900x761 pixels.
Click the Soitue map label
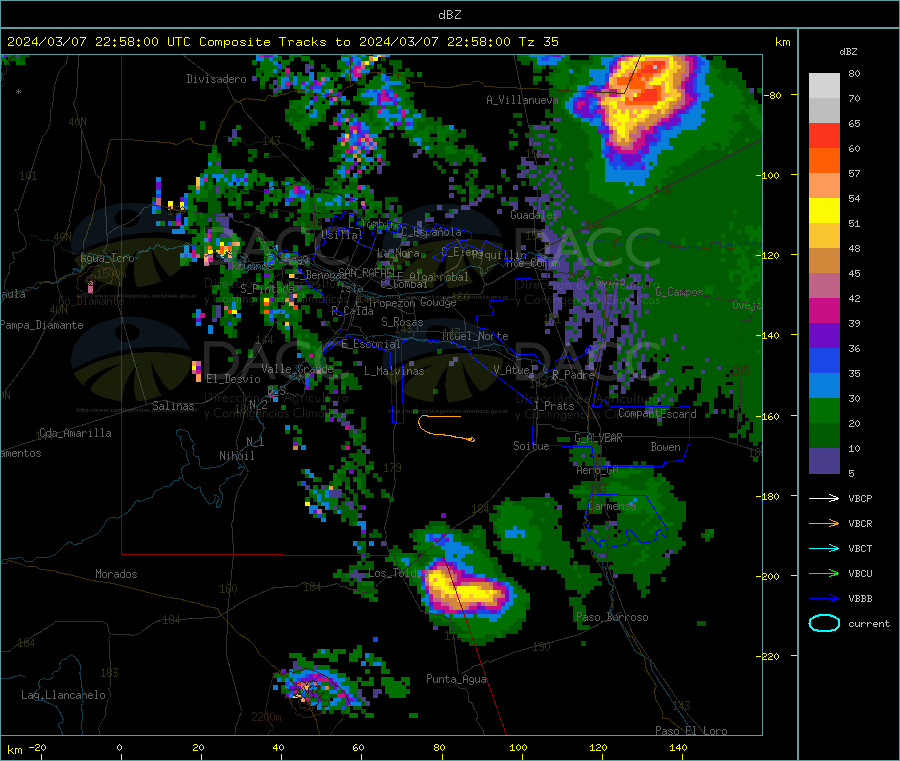click(x=531, y=446)
